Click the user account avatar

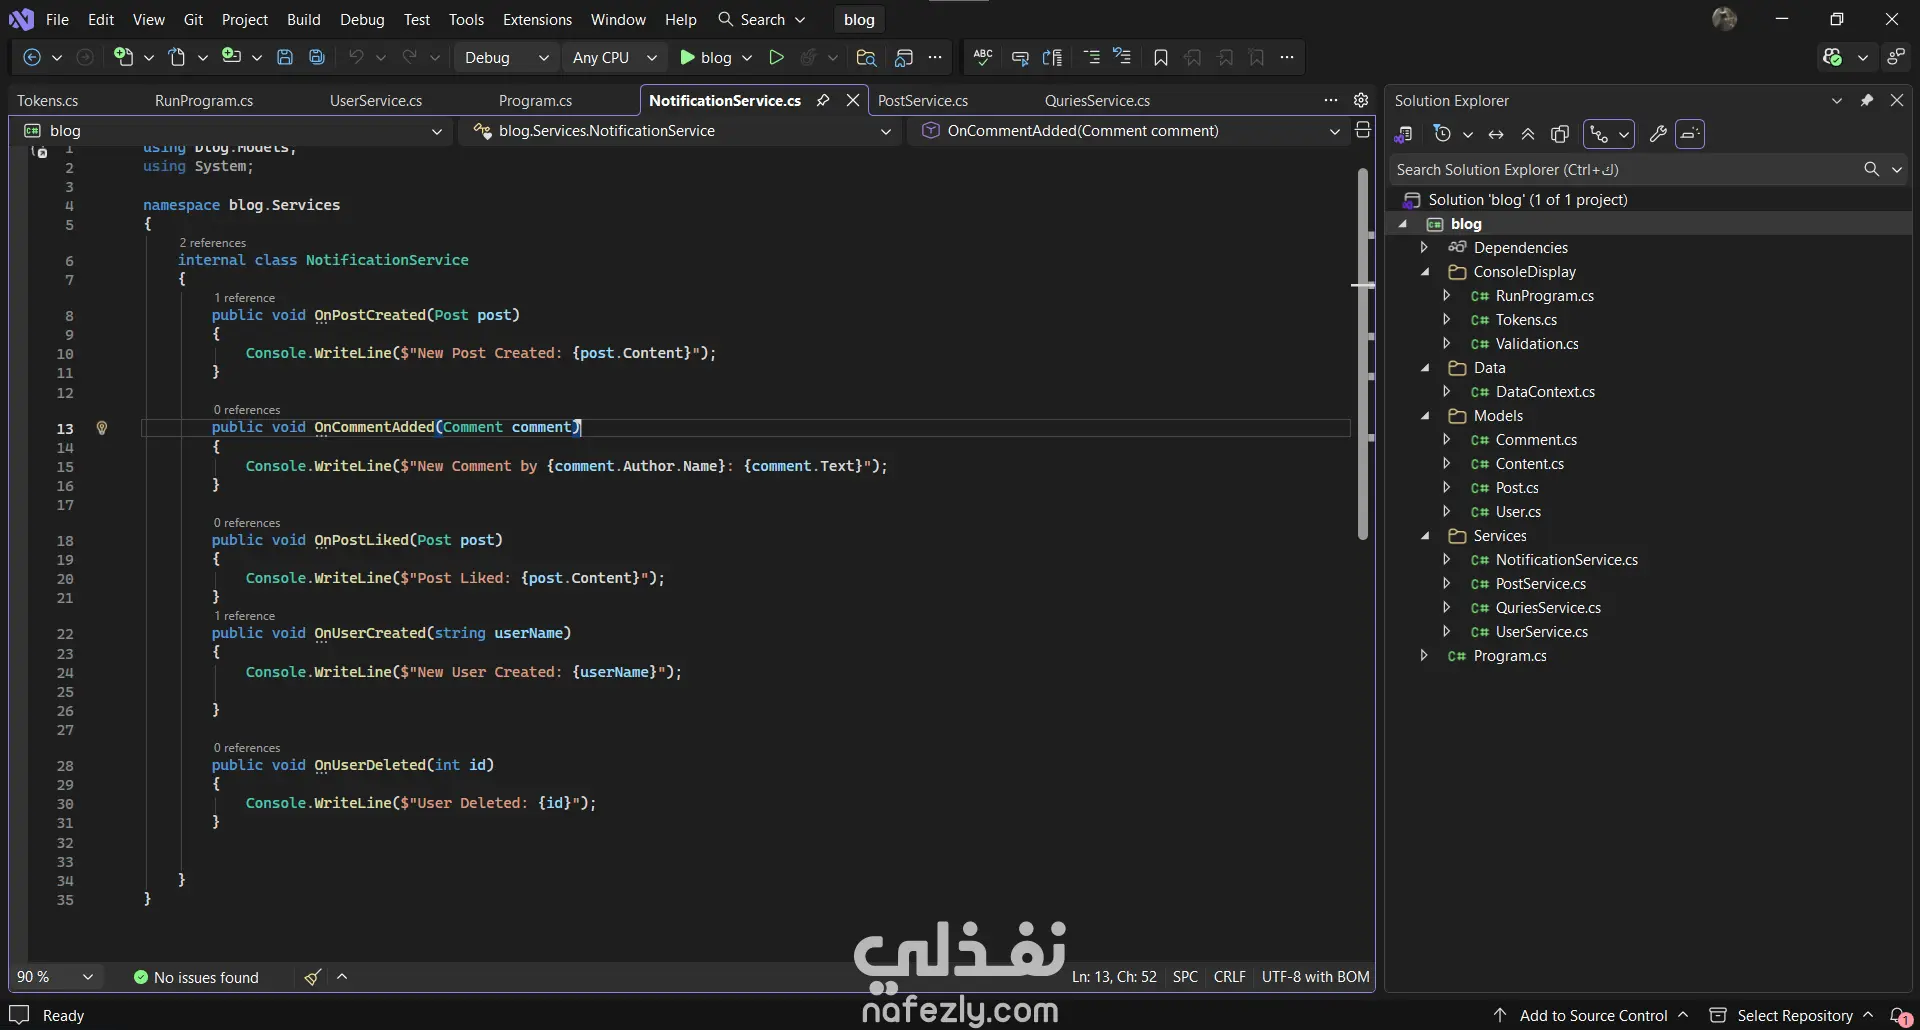pos(1724,19)
